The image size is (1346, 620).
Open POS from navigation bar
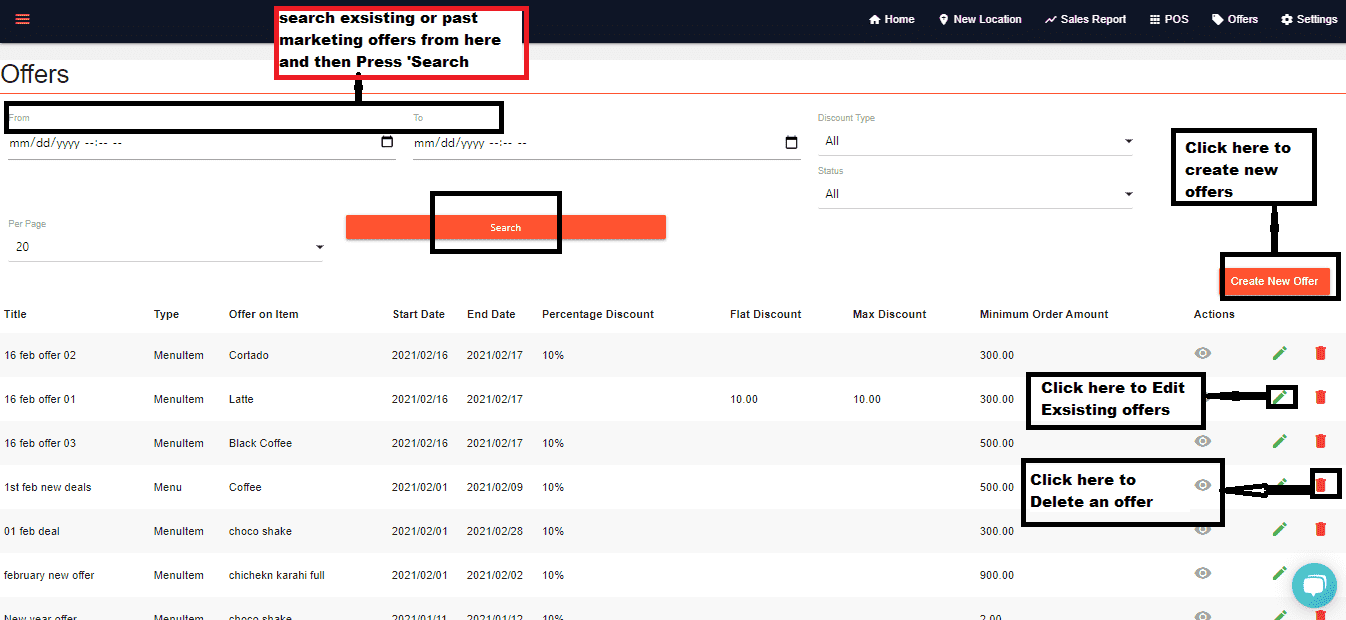pyautogui.click(x=1169, y=19)
